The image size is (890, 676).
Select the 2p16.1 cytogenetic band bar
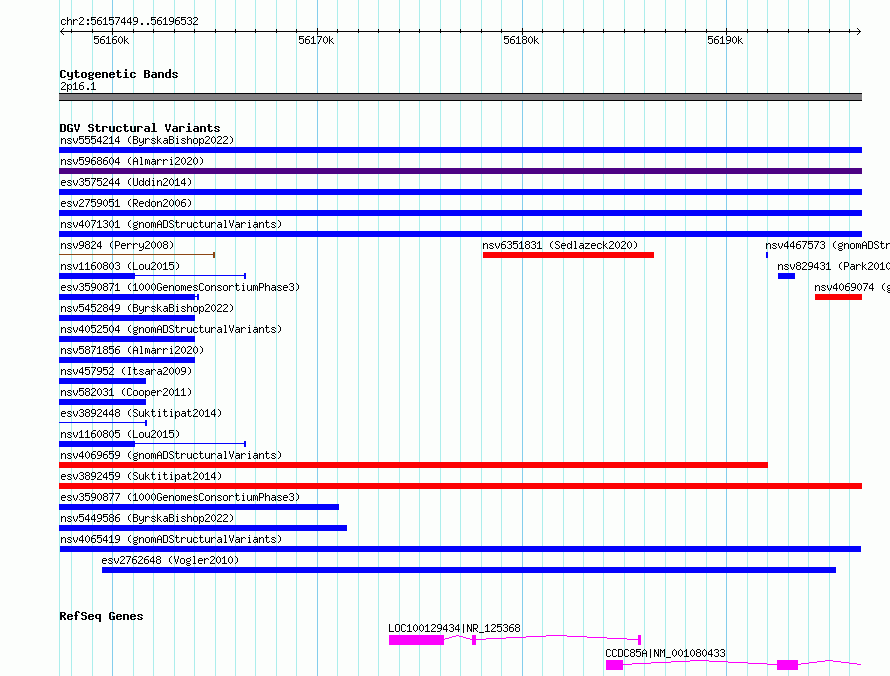tap(460, 97)
